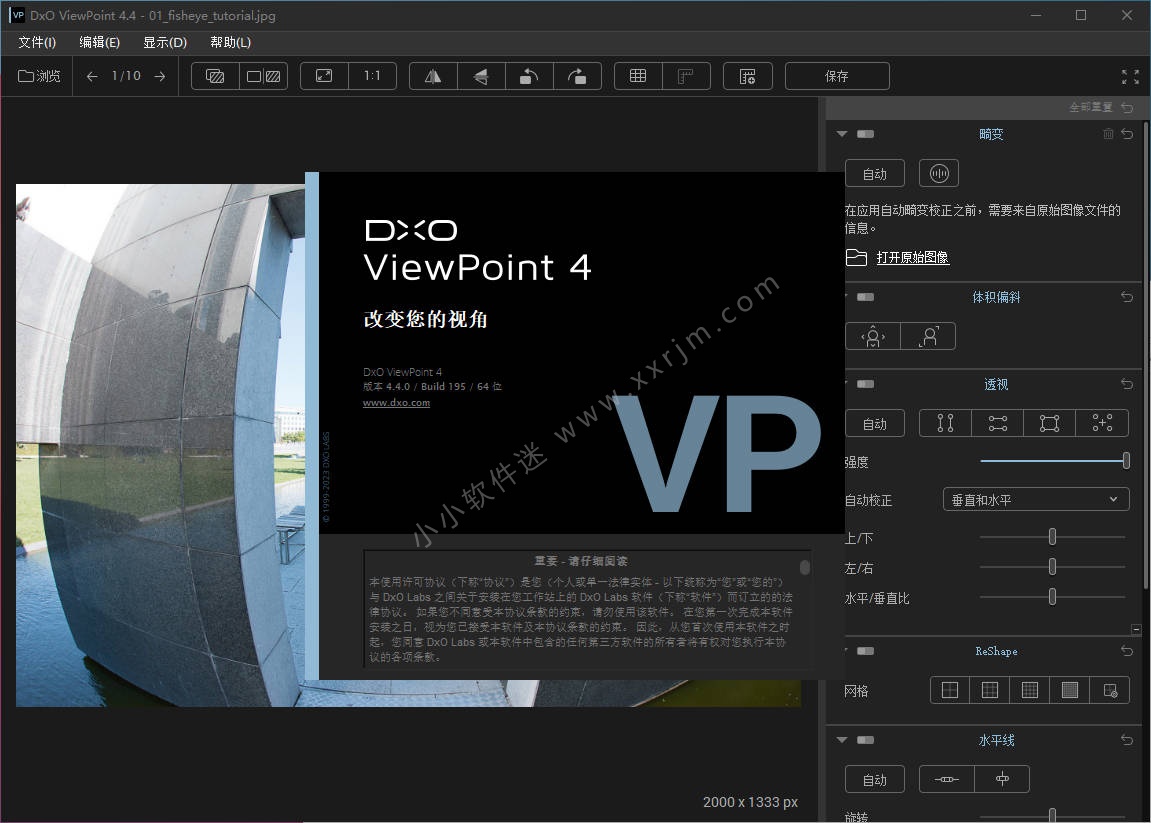Image resolution: width=1151 pixels, height=823 pixels.
Task: Click 自动 button in 透视 panel
Action: 874,424
